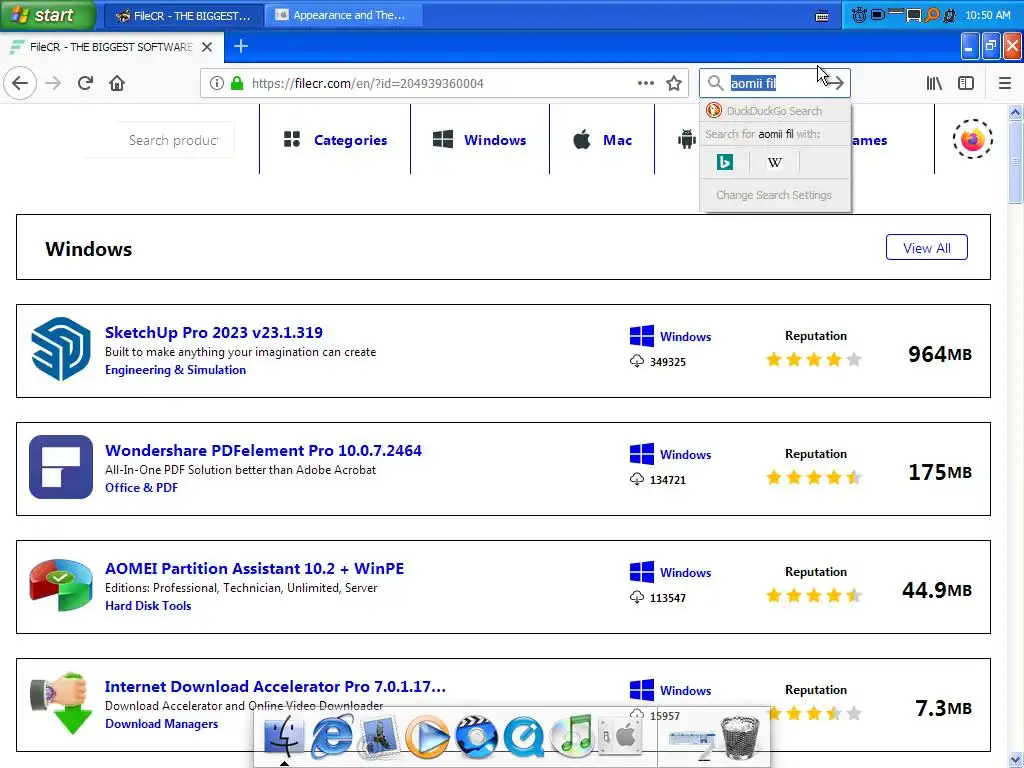Image resolution: width=1024 pixels, height=768 pixels.
Task: Open Office & PDF category link
Action: (x=141, y=488)
